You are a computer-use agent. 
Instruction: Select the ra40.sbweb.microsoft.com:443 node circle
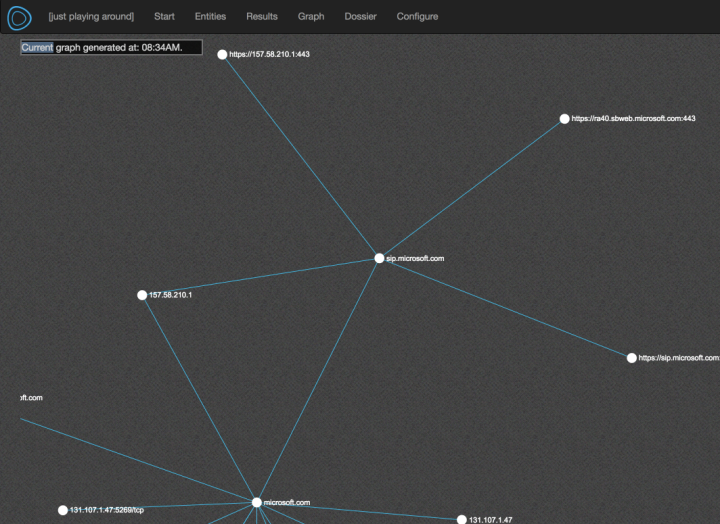pos(564,119)
